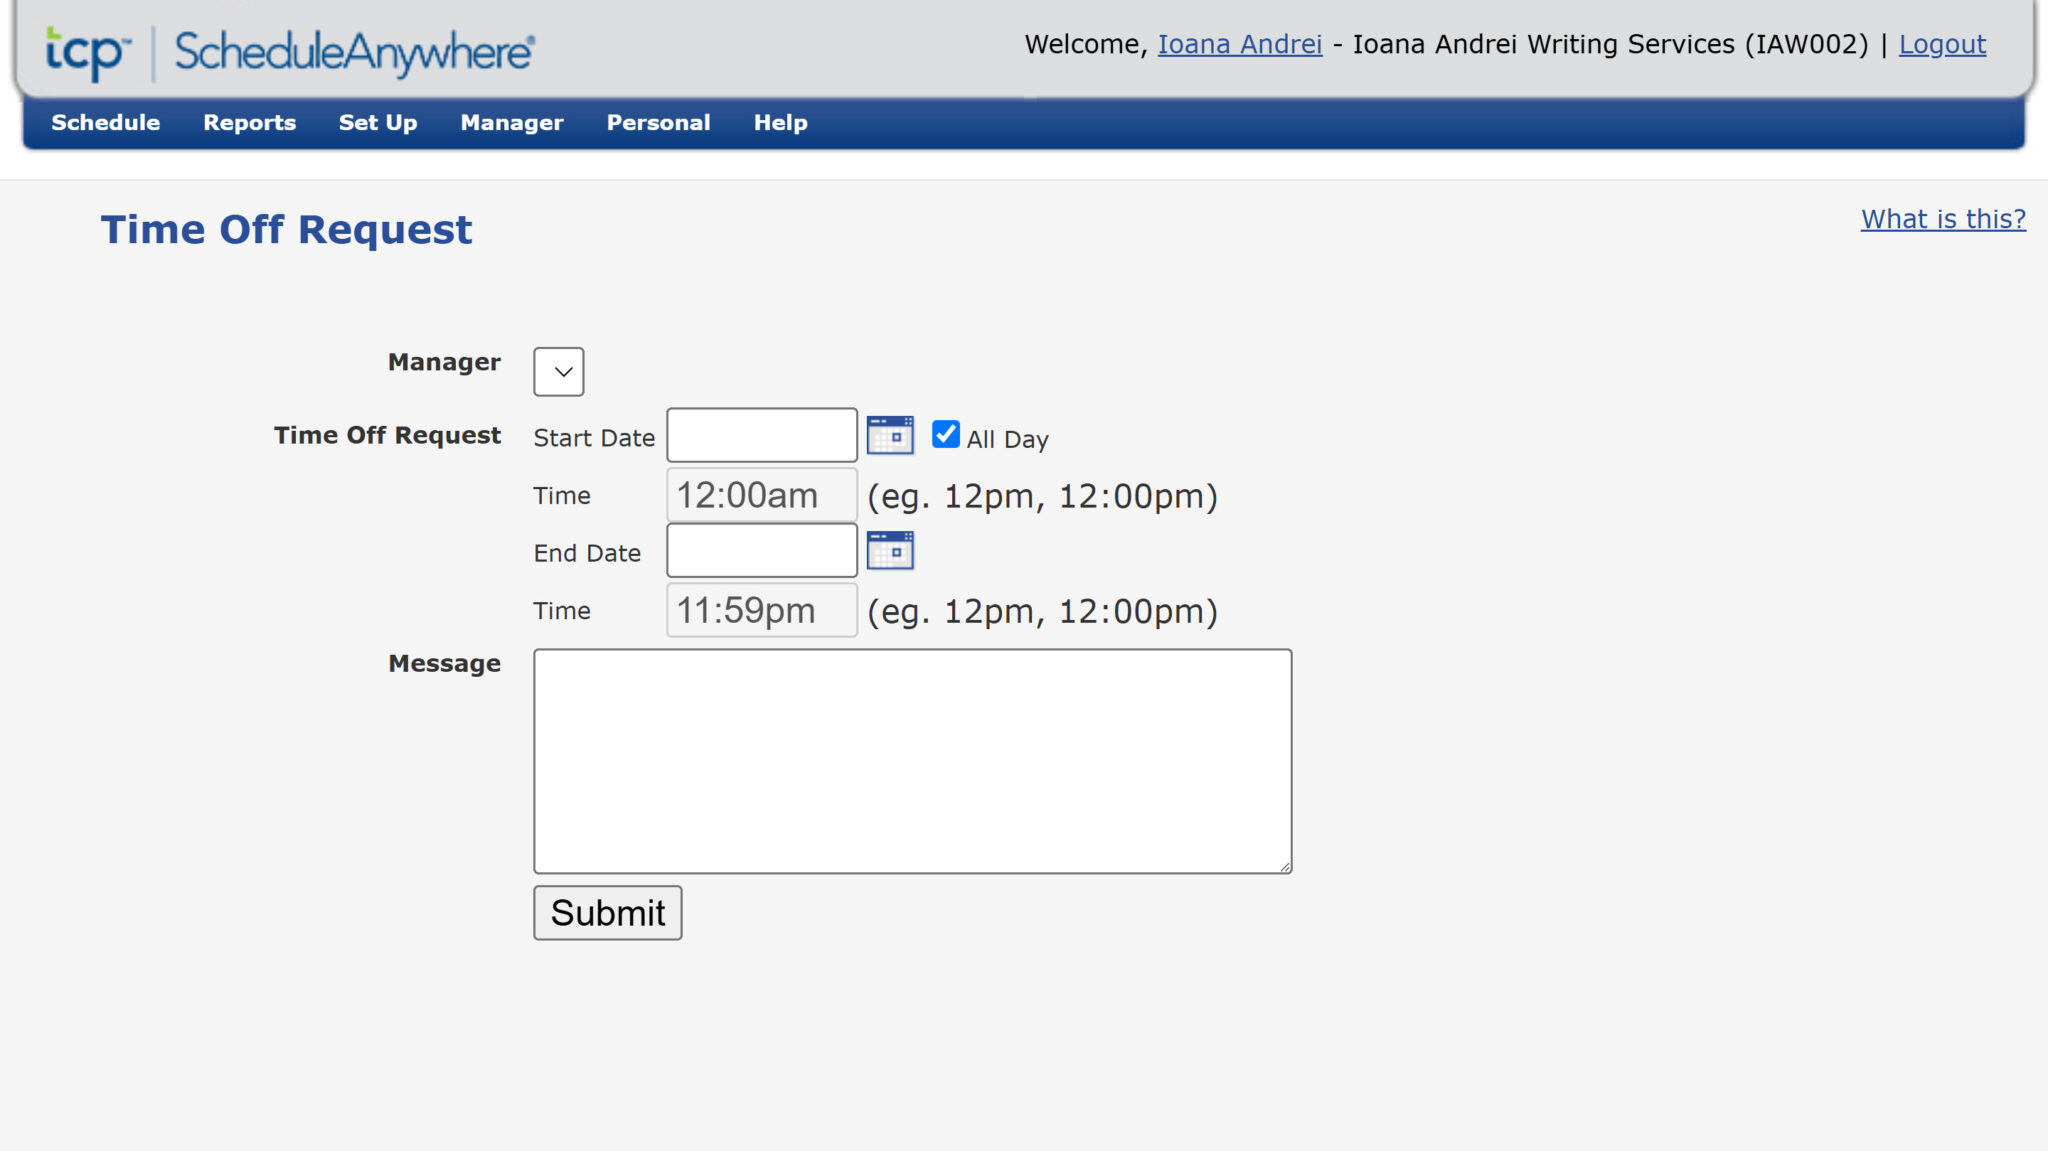Click the Start Date input field
The width and height of the screenshot is (2048, 1151).
coord(761,435)
